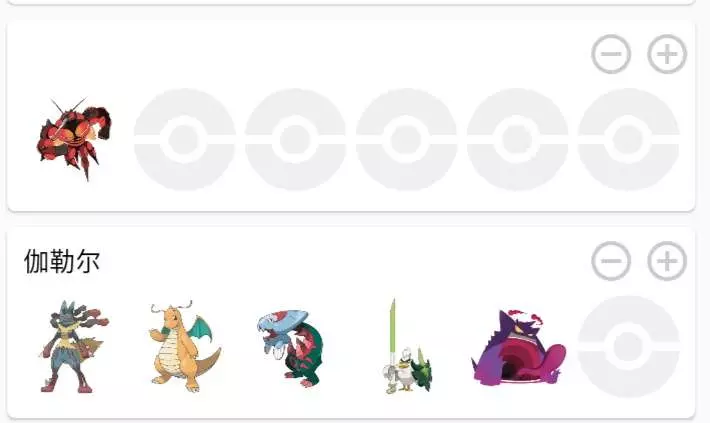Select the first empty Poké Ball slot next to Buzzwole
The width and height of the screenshot is (710, 423).
pos(184,139)
